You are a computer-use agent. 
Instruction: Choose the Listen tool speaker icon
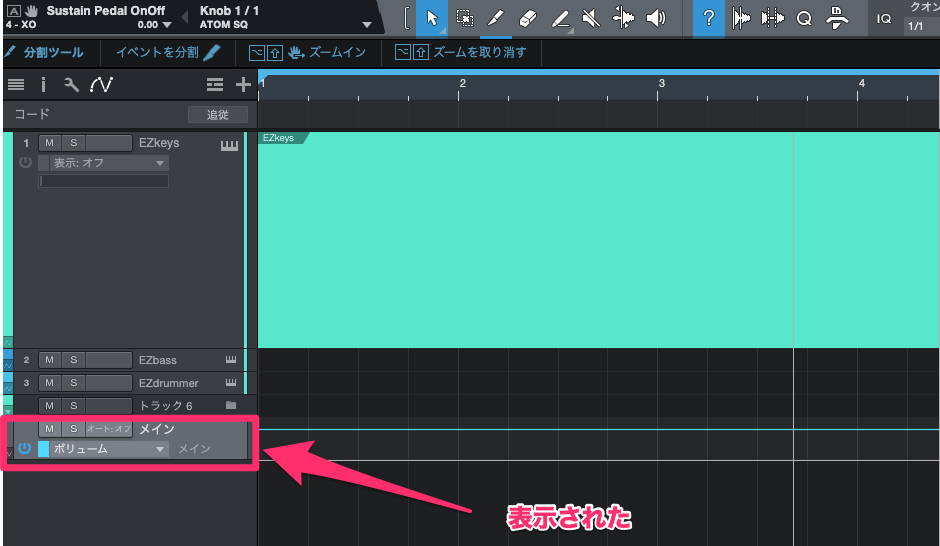point(655,18)
